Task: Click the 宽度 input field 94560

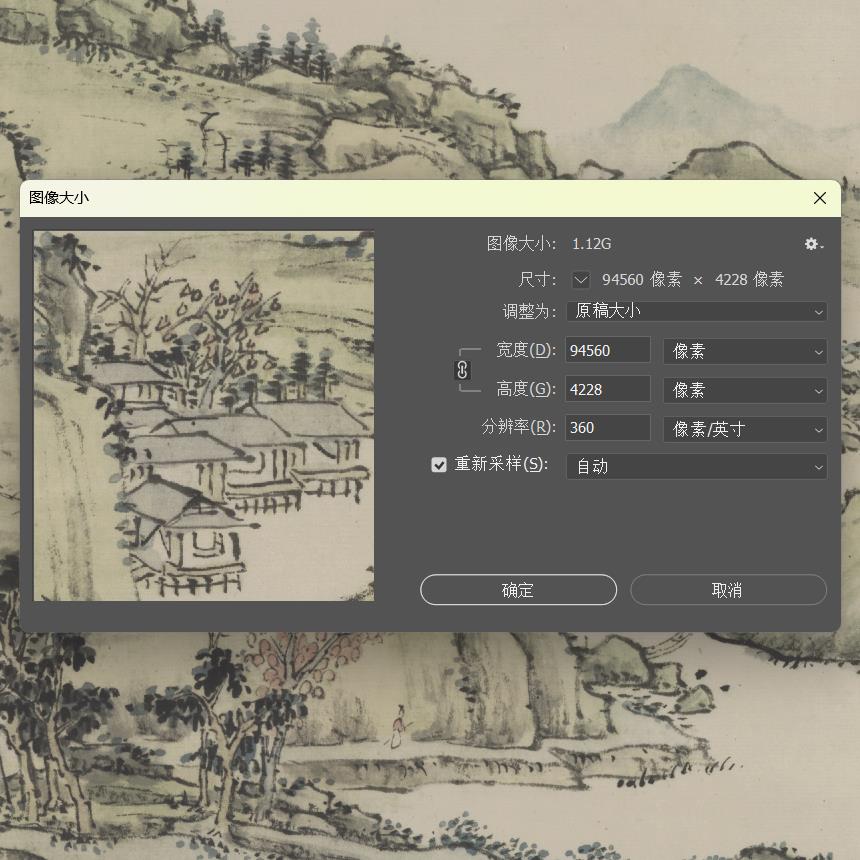Action: pyautogui.click(x=608, y=350)
